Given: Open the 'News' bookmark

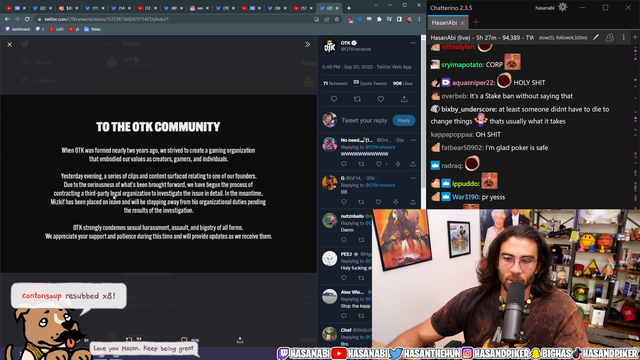Looking at the screenshot, I should pyautogui.click(x=93, y=29).
